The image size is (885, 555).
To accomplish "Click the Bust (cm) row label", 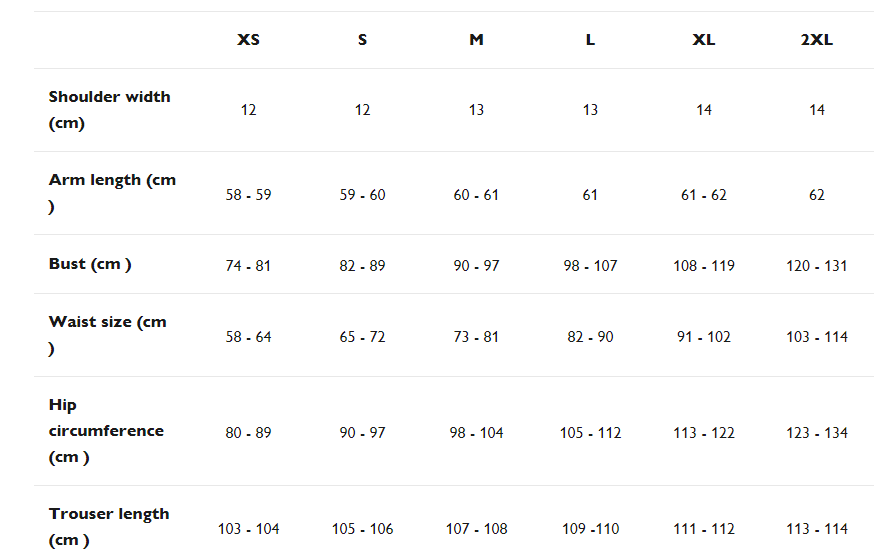I will click(90, 264).
